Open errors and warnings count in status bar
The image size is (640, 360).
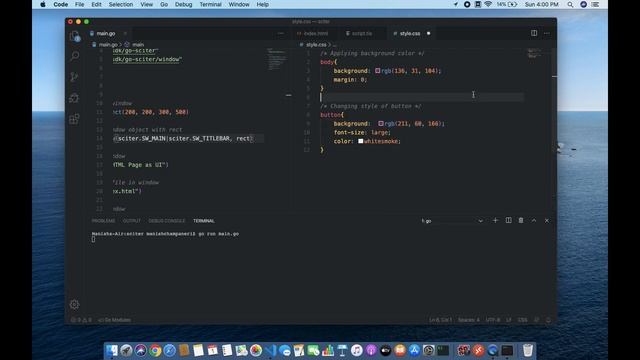point(81,320)
